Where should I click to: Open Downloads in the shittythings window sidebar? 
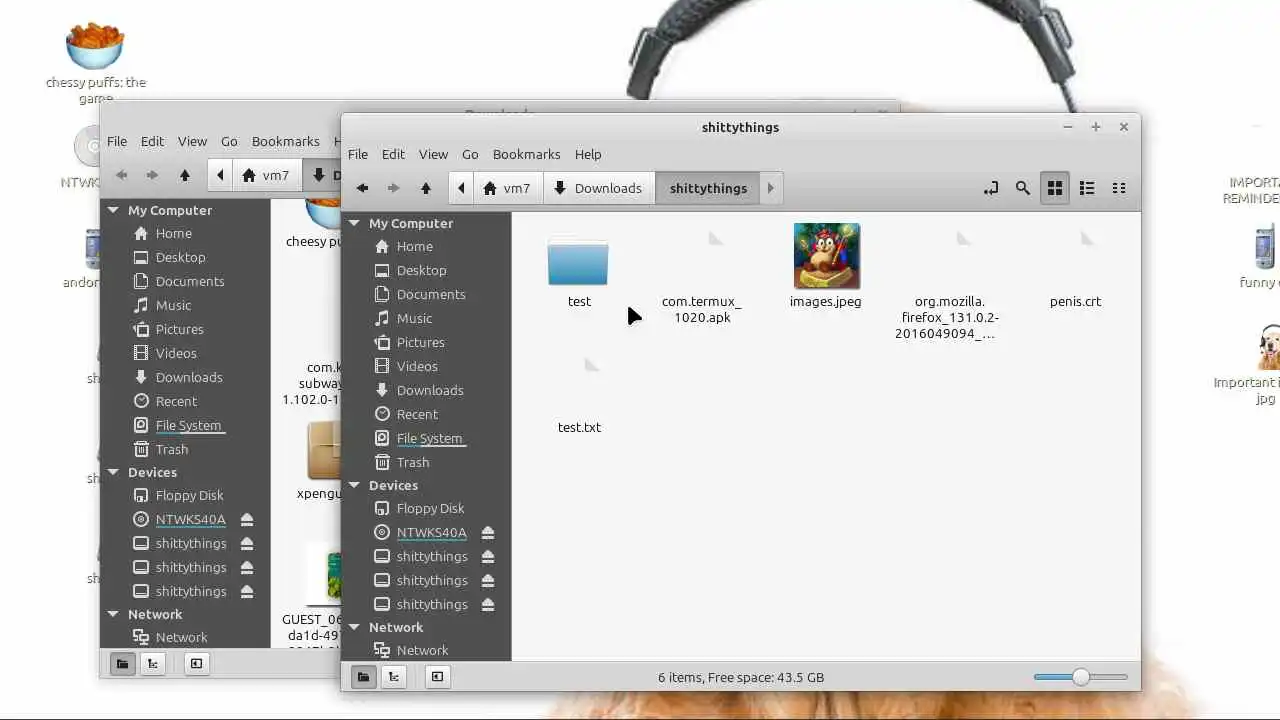pos(430,390)
